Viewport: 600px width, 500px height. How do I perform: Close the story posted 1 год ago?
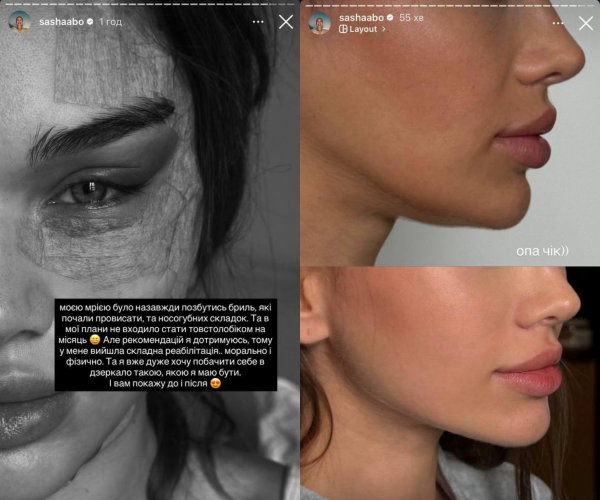click(x=286, y=22)
